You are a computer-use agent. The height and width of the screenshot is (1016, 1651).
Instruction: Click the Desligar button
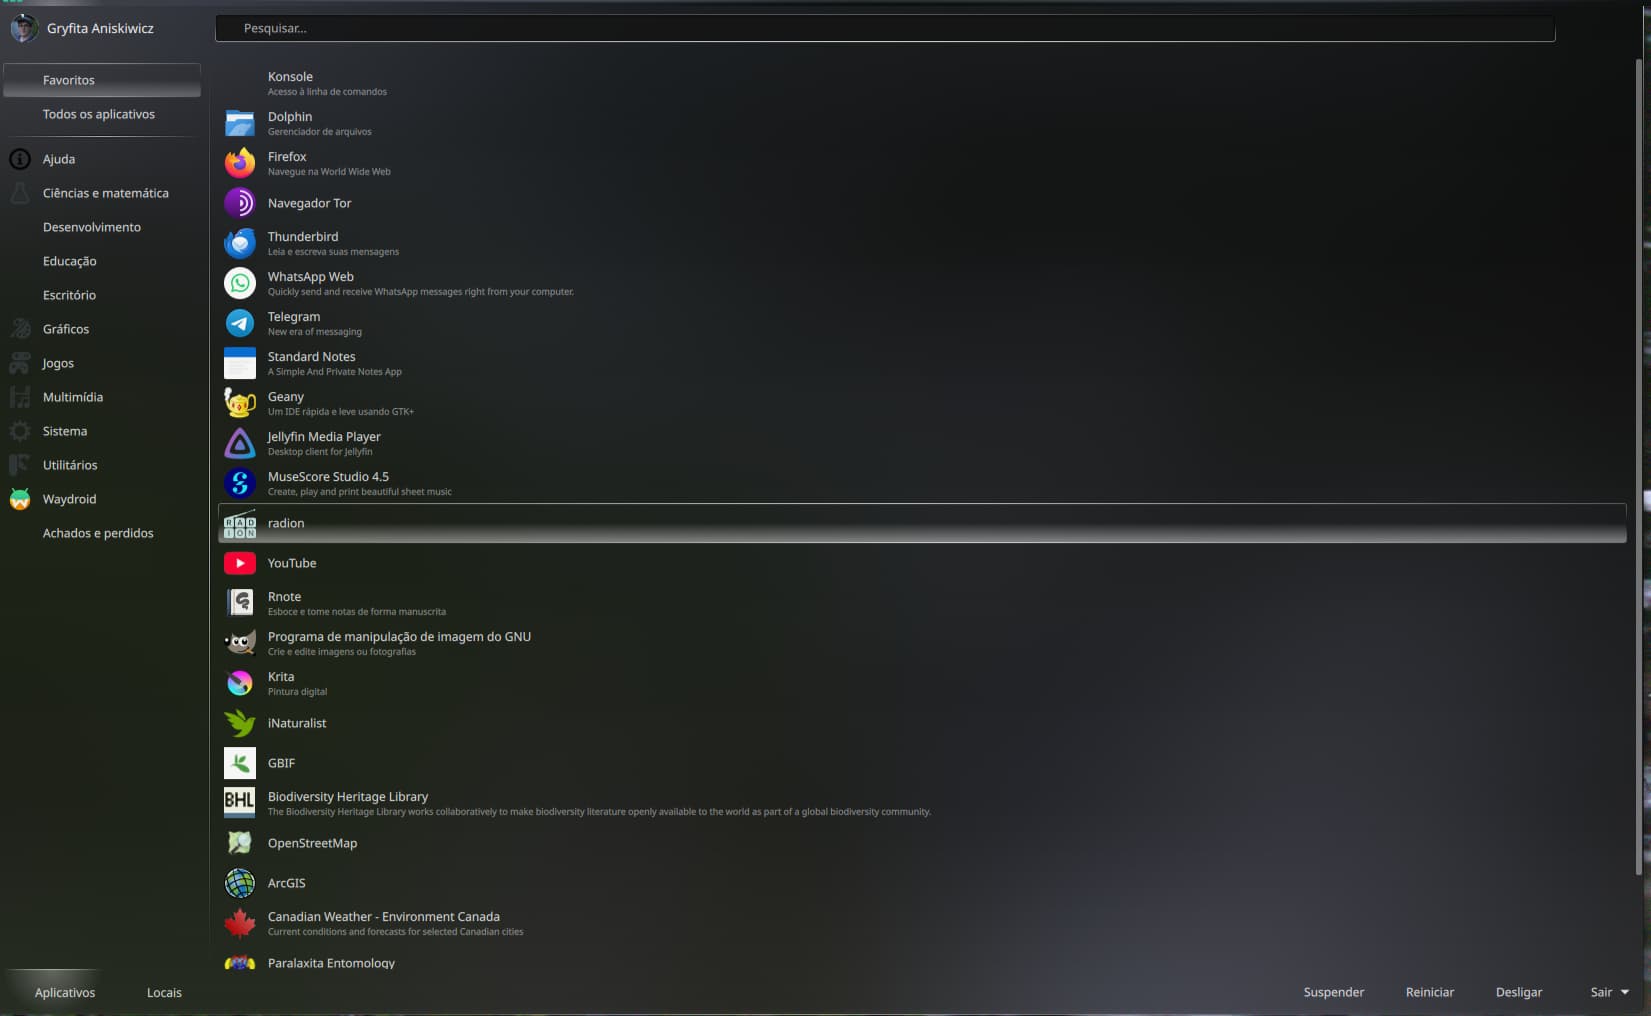coord(1519,992)
